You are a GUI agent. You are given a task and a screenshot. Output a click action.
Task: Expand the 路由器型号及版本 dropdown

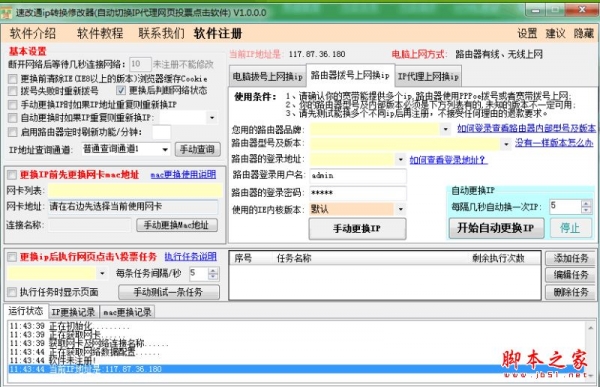(506, 144)
